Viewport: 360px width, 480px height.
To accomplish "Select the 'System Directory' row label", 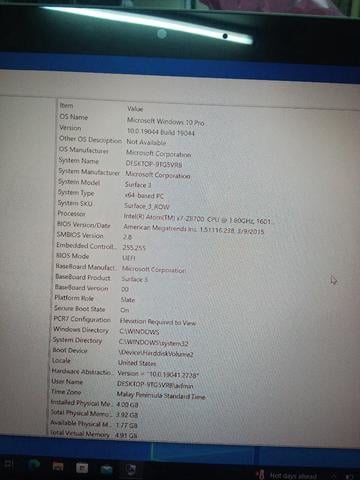I will click(77, 340).
